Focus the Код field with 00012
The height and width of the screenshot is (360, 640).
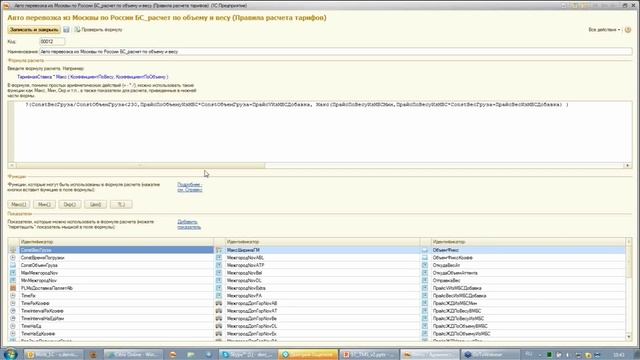[52, 41]
